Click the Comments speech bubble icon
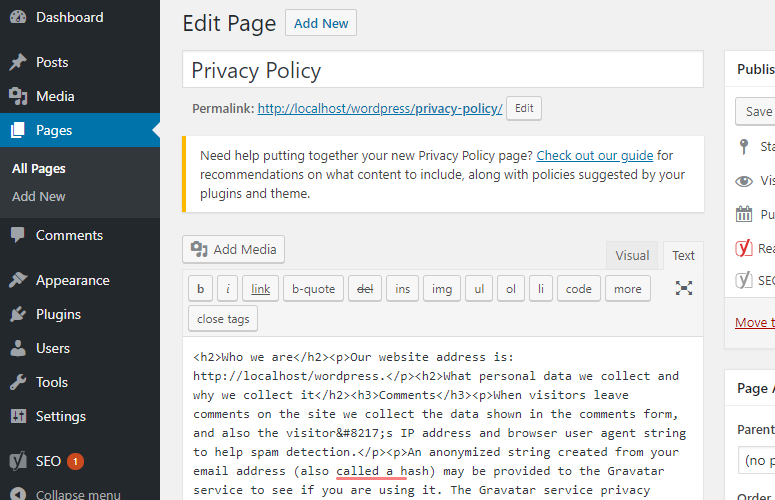This screenshot has height=500, width=775. tap(18, 235)
